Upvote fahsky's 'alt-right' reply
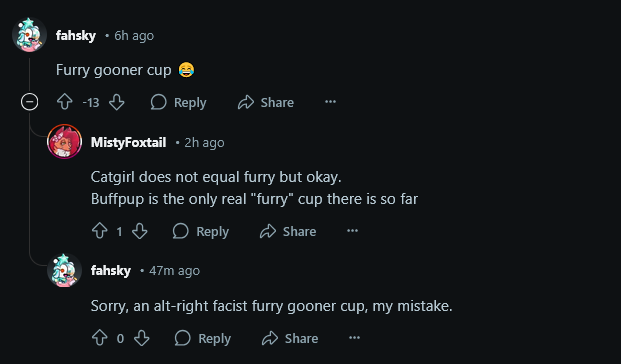621x364 pixels. [x=99, y=338]
